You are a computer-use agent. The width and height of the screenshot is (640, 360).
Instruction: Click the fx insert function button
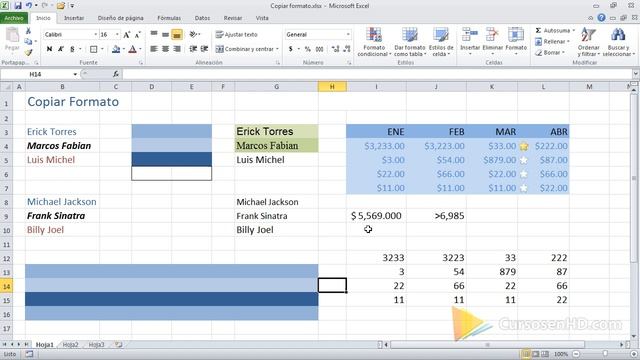pyautogui.click(x=116, y=74)
